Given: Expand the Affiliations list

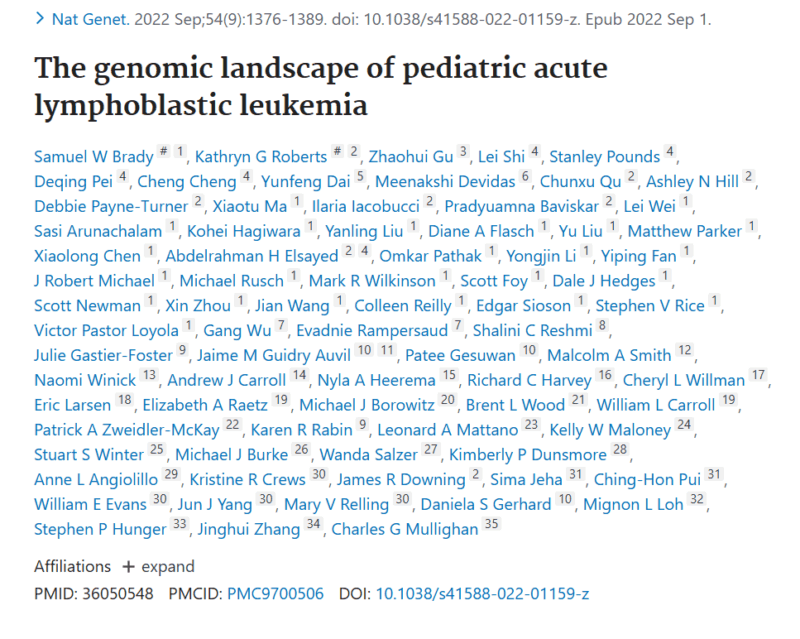Looking at the screenshot, I should tap(158, 567).
